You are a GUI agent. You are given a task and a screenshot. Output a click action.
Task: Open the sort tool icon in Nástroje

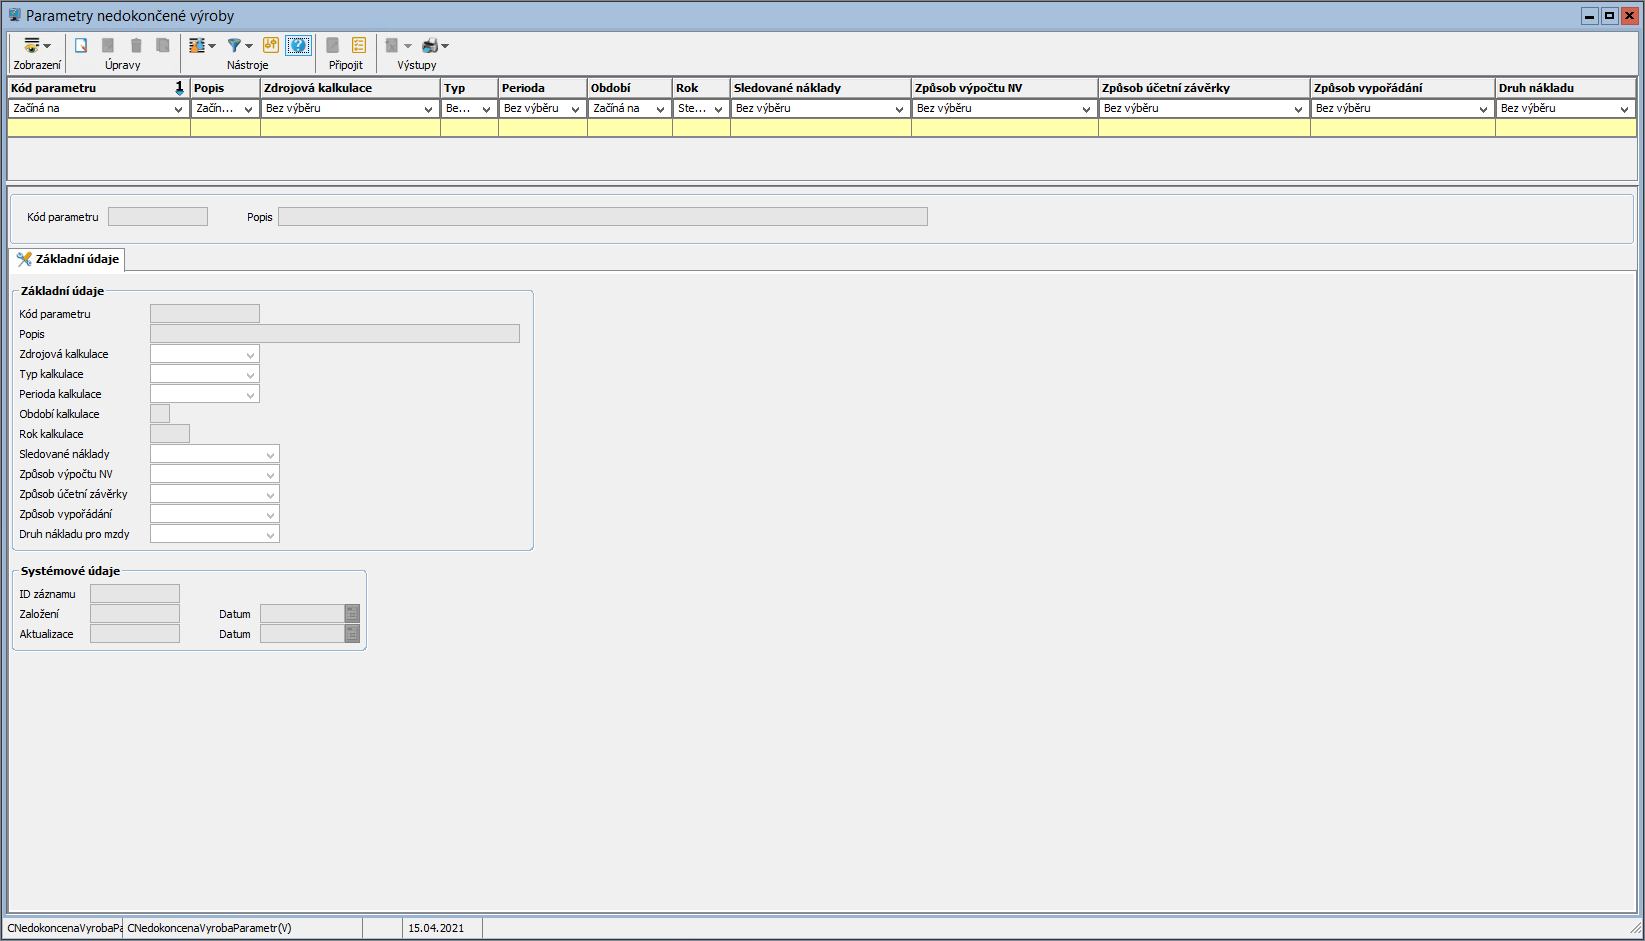coord(201,46)
